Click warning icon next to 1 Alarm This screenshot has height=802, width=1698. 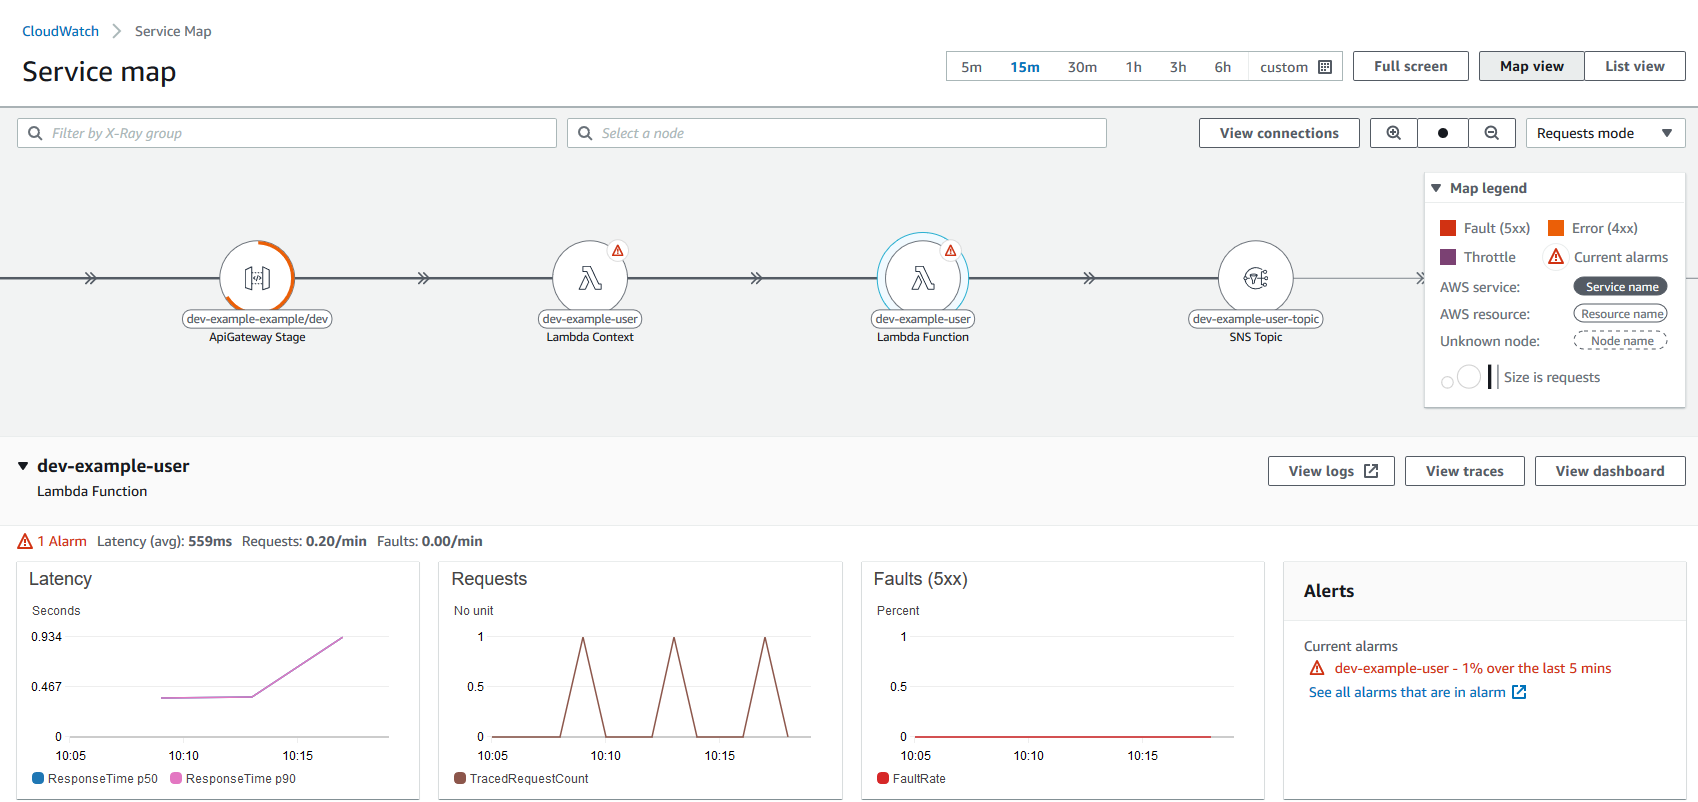click(x=26, y=541)
